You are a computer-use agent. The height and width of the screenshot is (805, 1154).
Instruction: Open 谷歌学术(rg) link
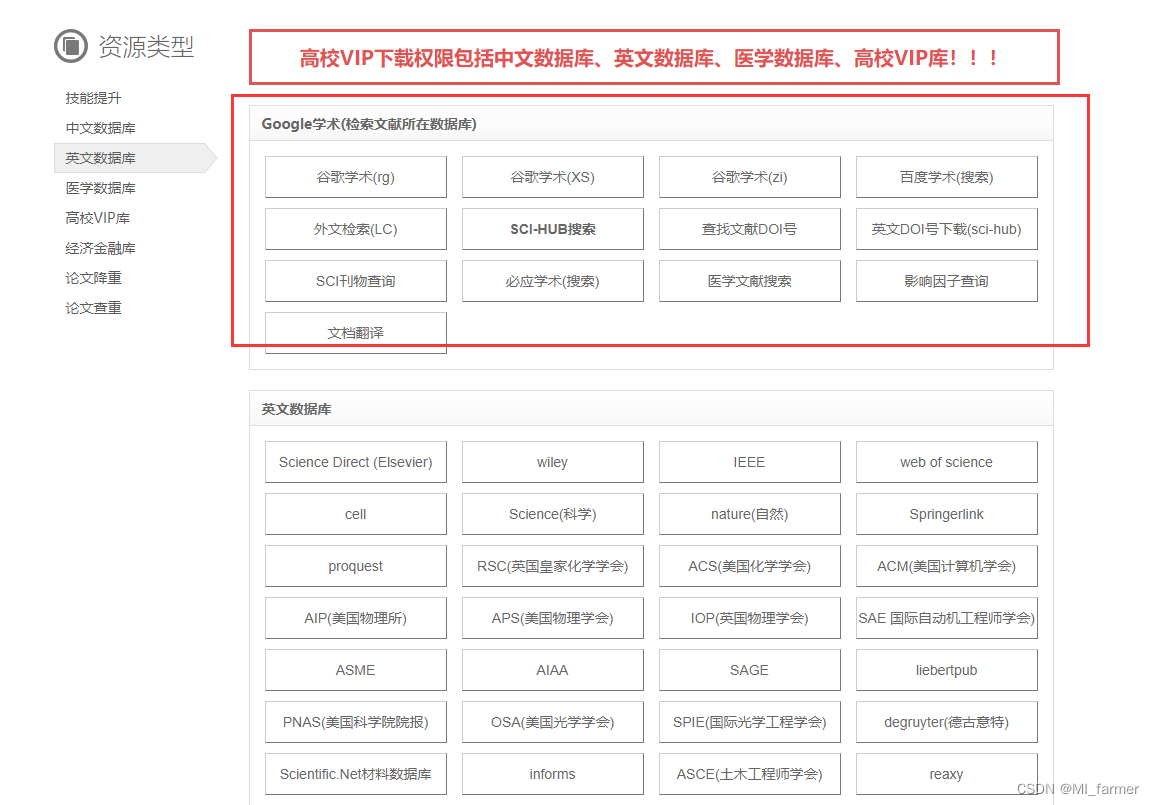click(x=355, y=177)
